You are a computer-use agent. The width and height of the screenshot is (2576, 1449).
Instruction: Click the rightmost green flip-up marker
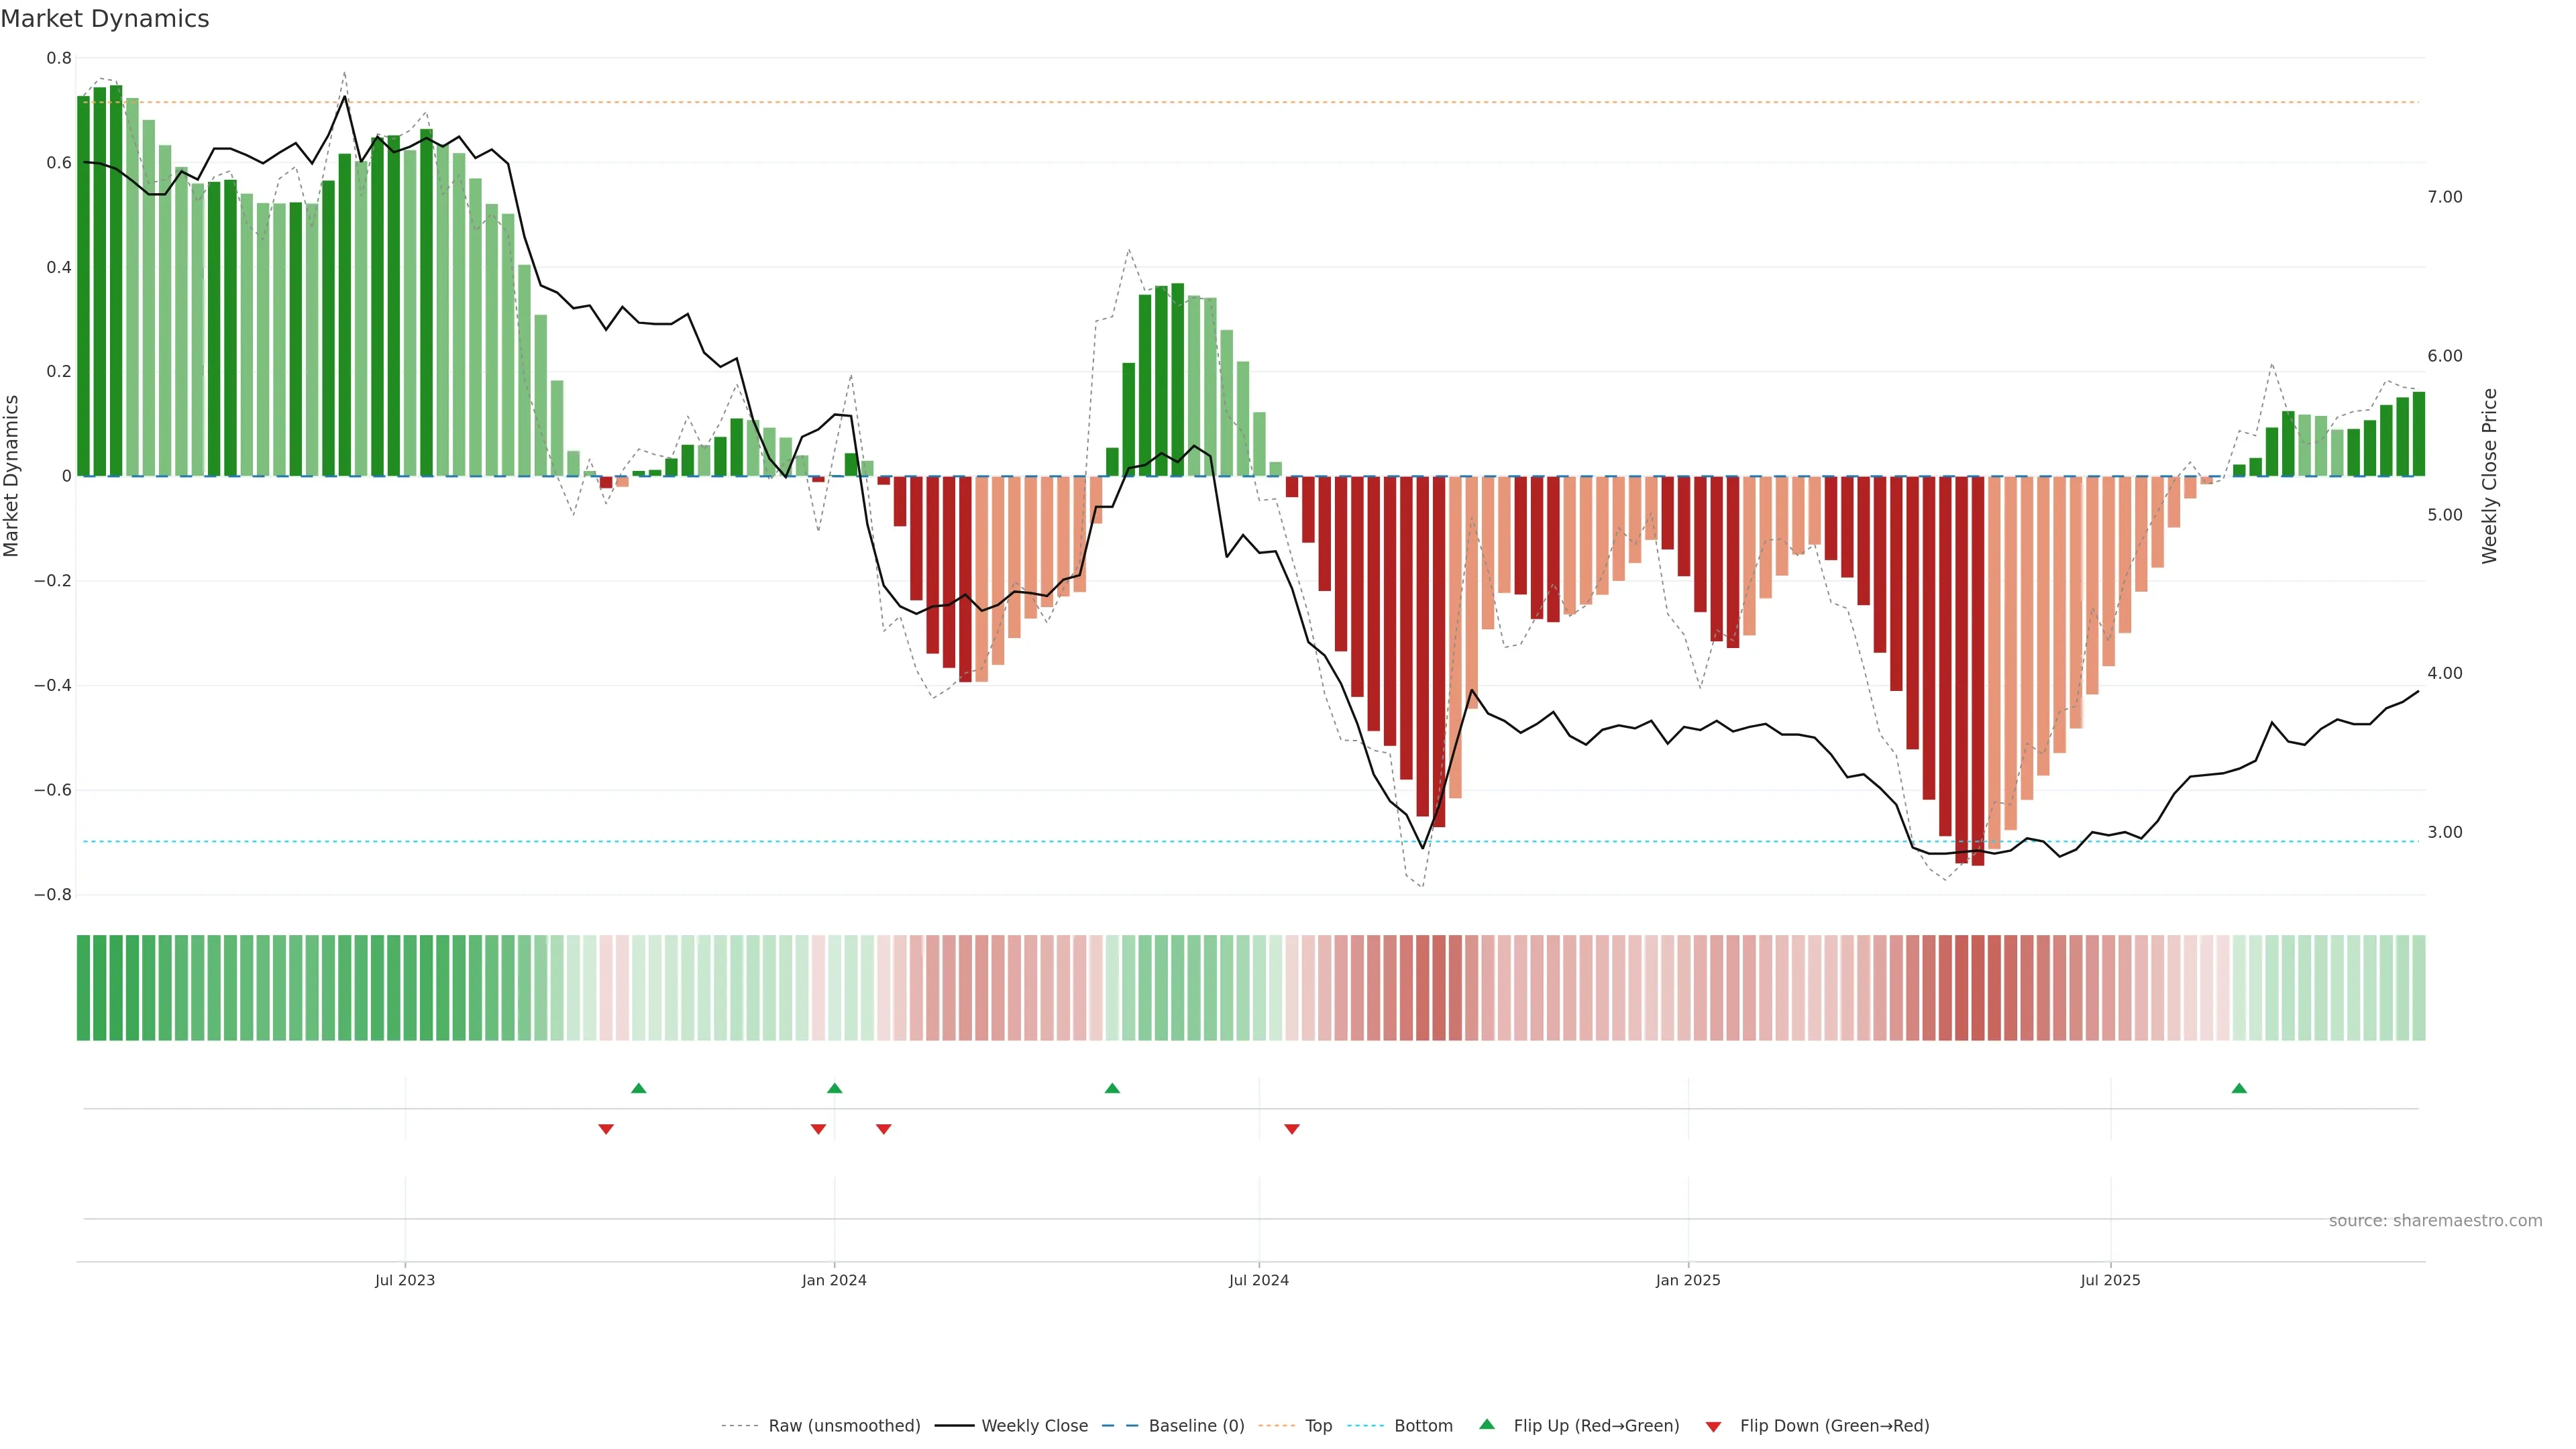[2239, 1088]
